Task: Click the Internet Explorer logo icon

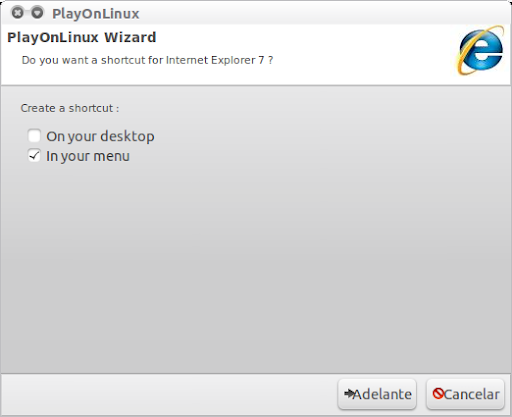Action: (x=480, y=51)
